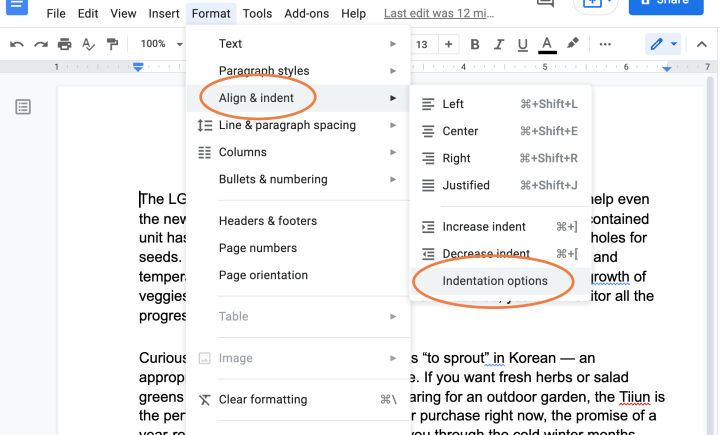
Task: Click the Clear formatting icon
Action: pos(205,400)
